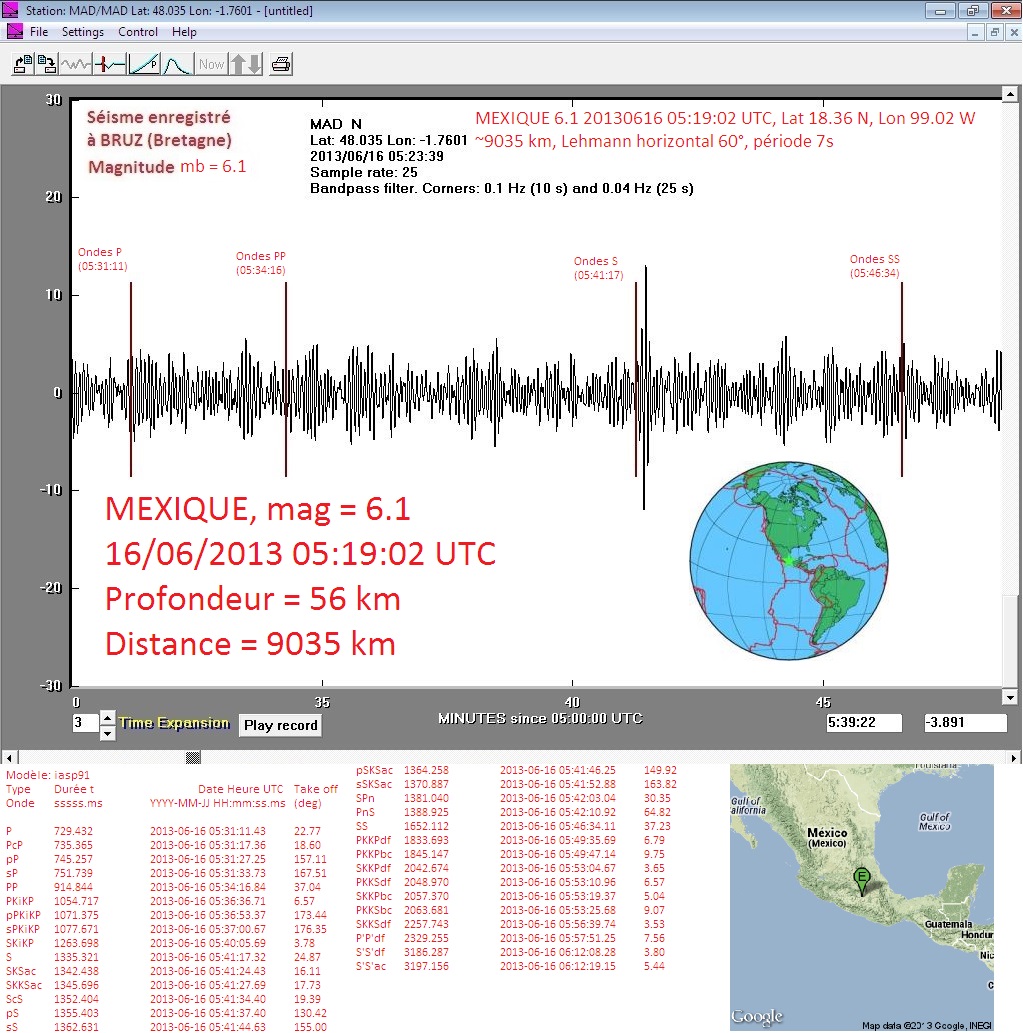Click the open data file toolbar icon
The image size is (1023, 1033).
22,65
